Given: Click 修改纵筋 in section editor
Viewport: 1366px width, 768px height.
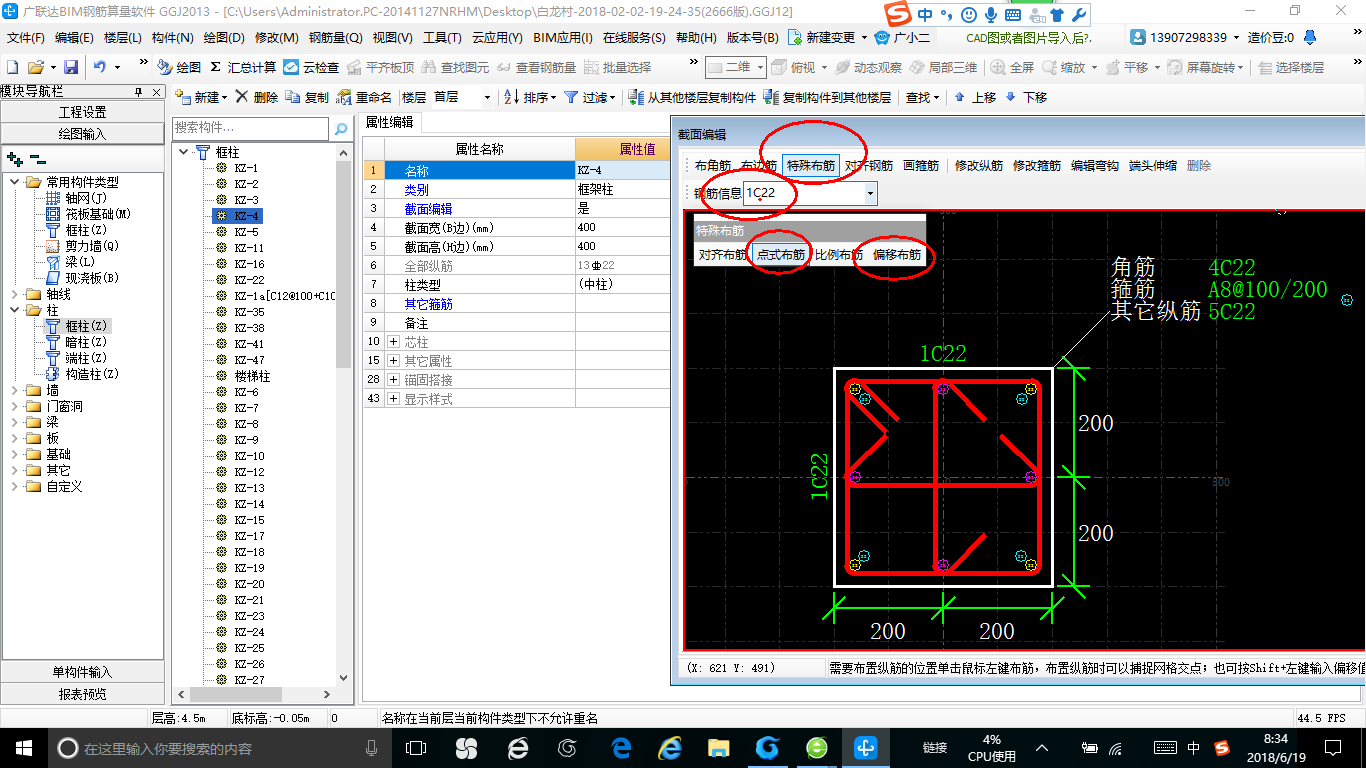Looking at the screenshot, I should [x=979, y=166].
